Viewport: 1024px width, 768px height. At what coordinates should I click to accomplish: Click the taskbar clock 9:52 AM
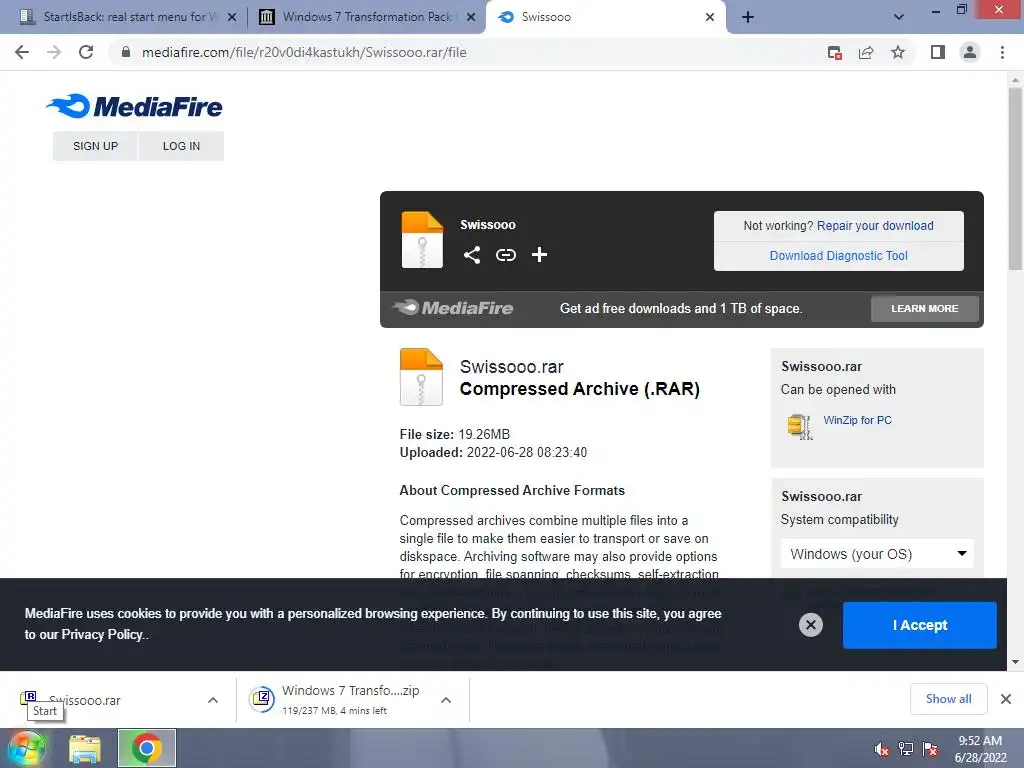point(980,749)
